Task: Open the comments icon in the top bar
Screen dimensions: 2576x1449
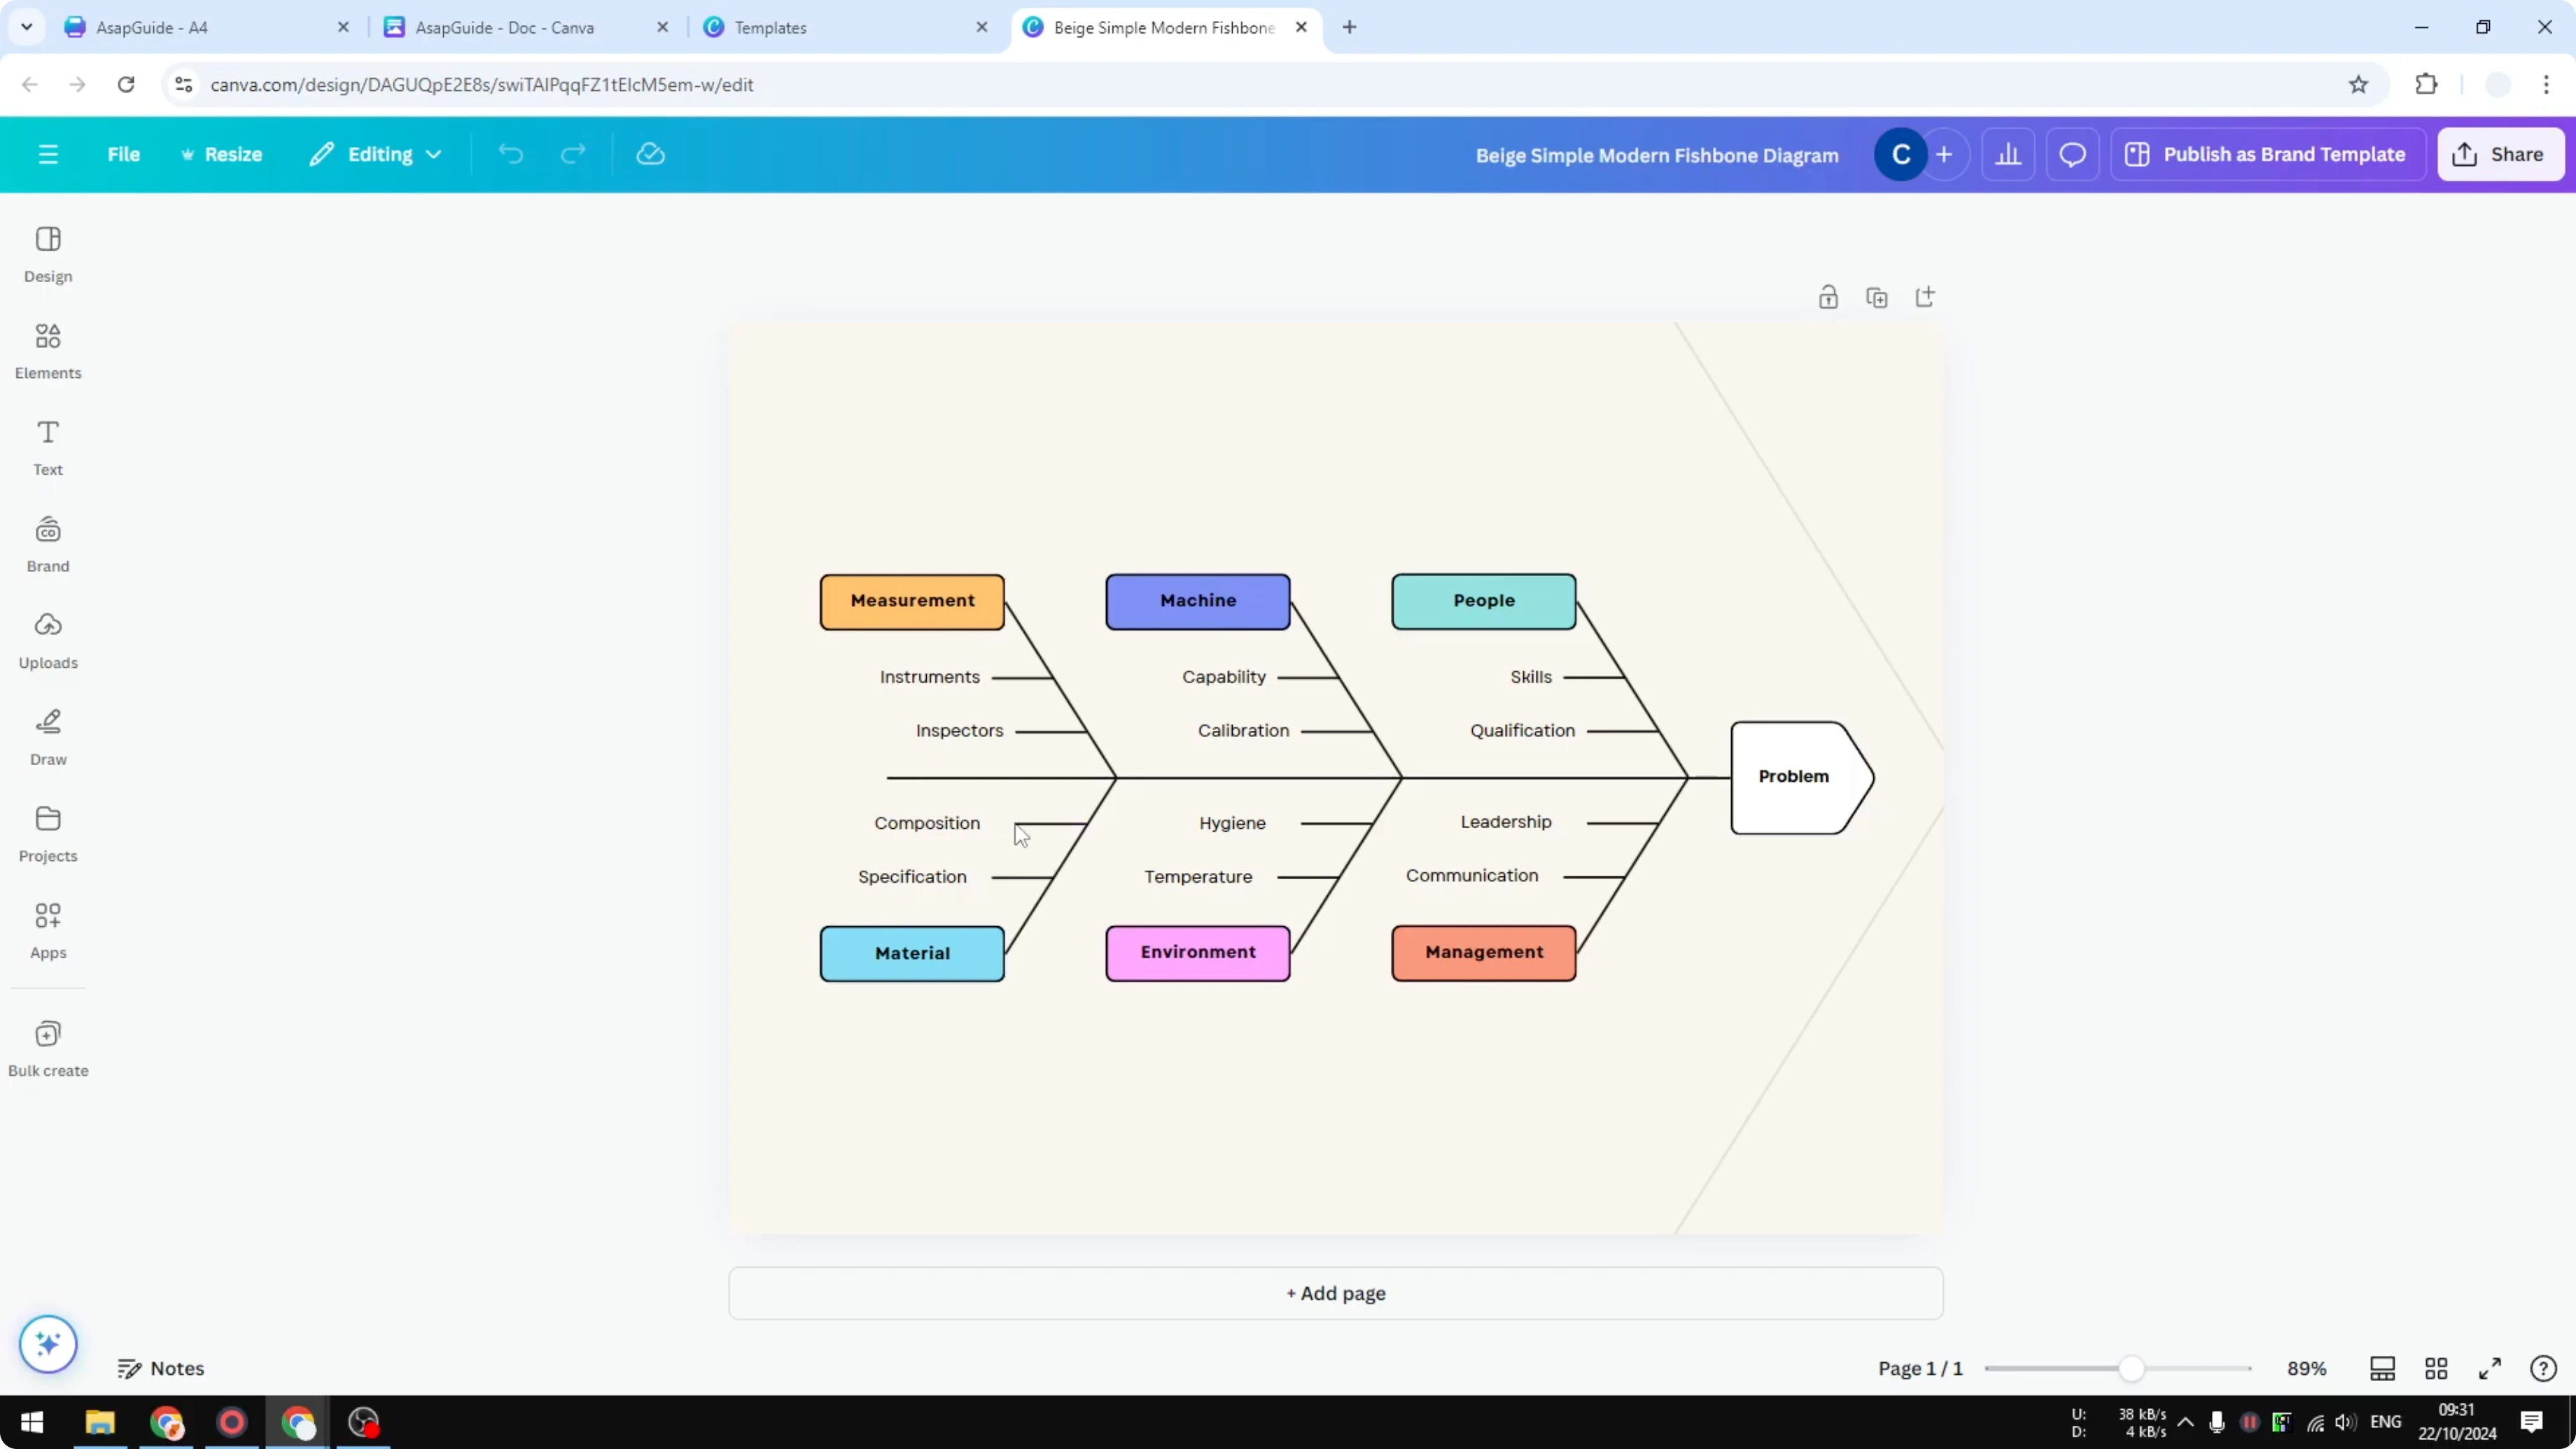Action: click(x=2072, y=153)
